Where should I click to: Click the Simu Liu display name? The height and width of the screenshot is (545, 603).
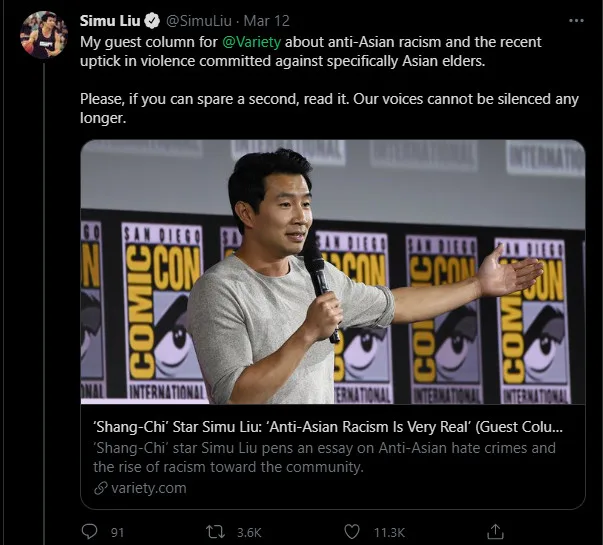click(x=111, y=20)
